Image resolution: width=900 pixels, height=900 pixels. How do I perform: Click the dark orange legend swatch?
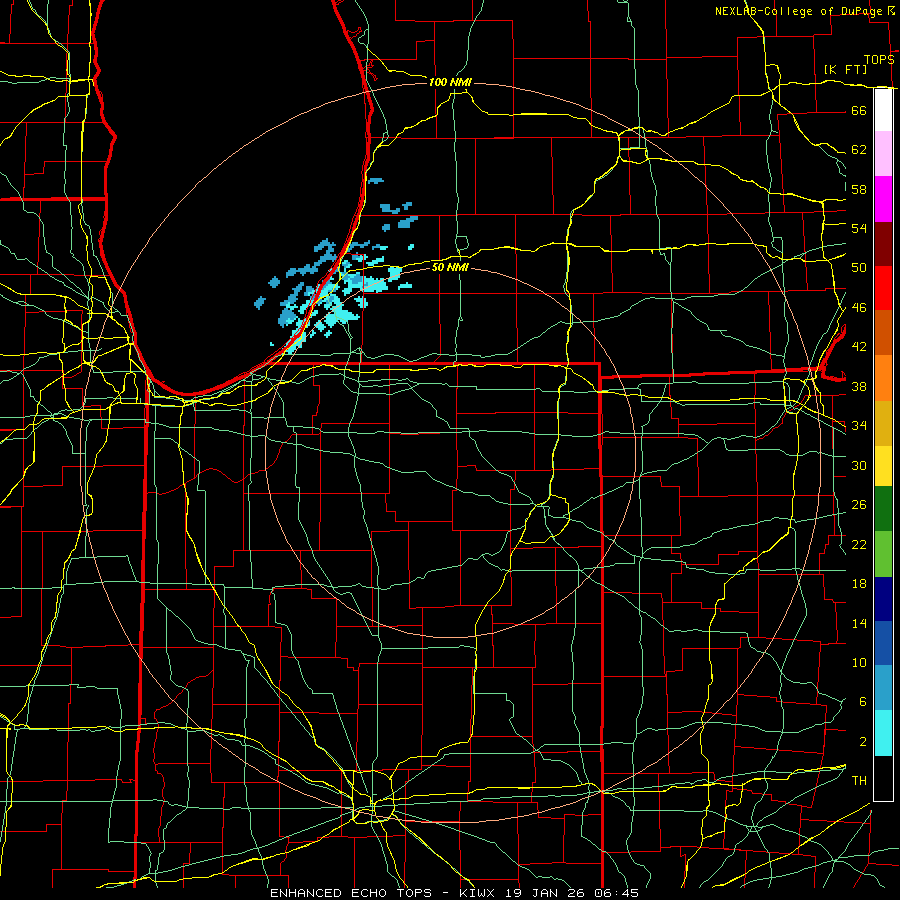click(x=883, y=332)
